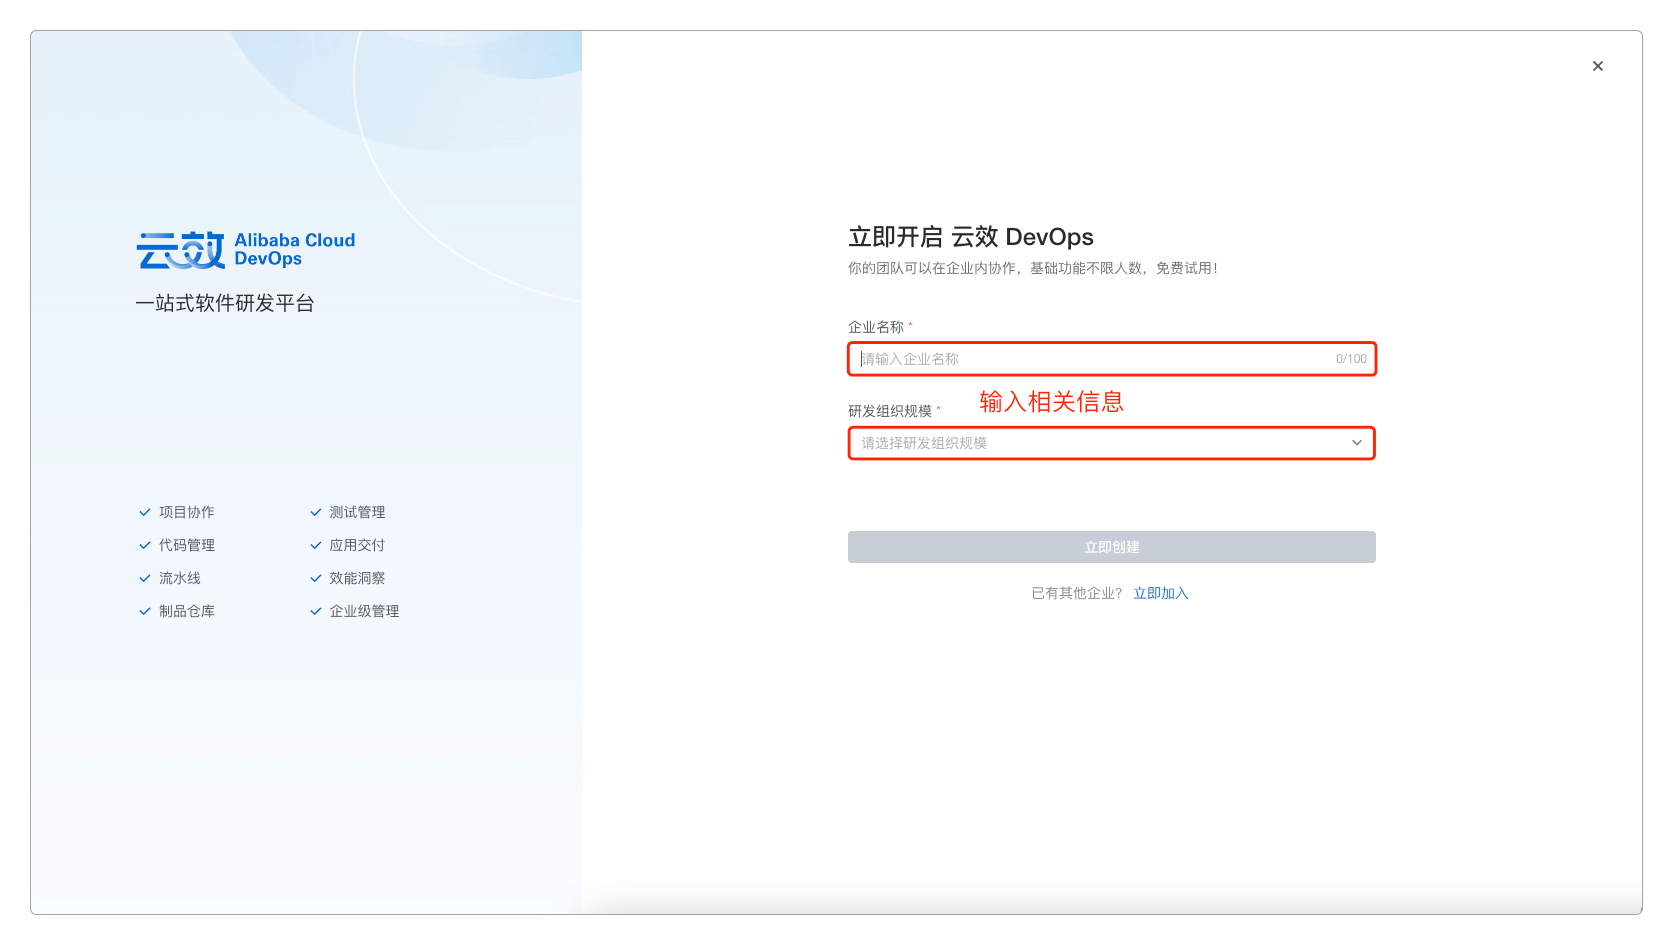Viewport: 1673px width, 945px height.
Task: Click the 企业名称 field label
Action: tap(876, 327)
